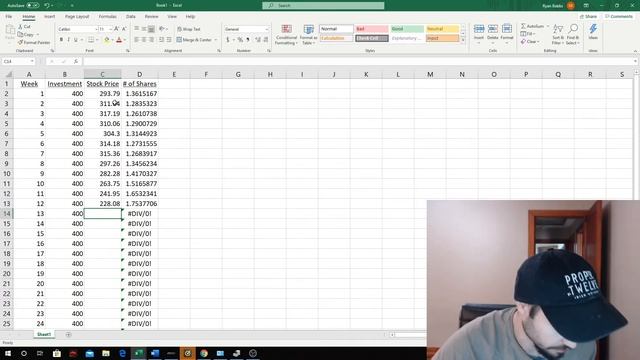640x360 pixels.
Task: Open the View tab
Action: pos(172,16)
